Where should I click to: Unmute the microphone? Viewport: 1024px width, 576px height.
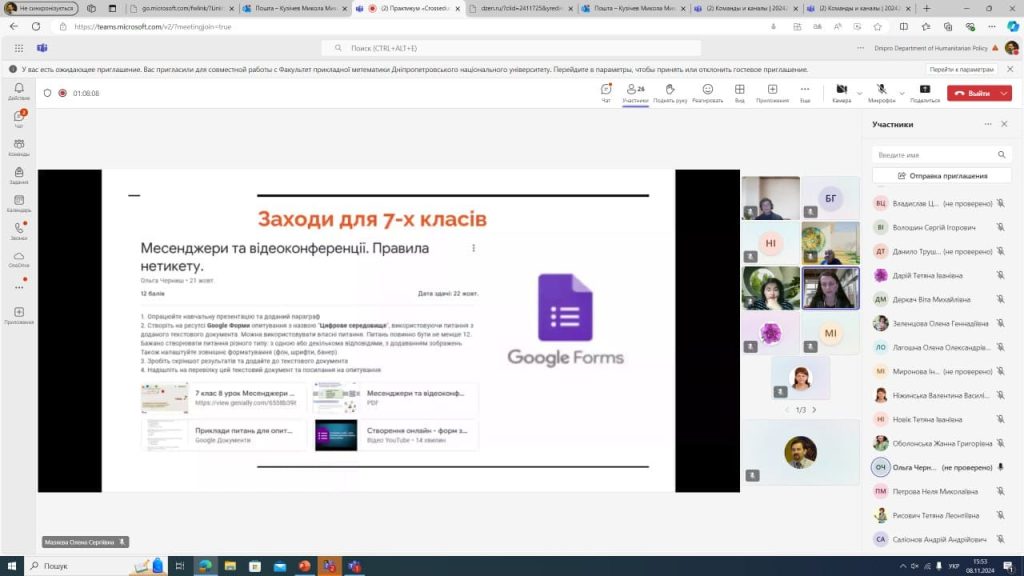pyautogui.click(x=880, y=90)
